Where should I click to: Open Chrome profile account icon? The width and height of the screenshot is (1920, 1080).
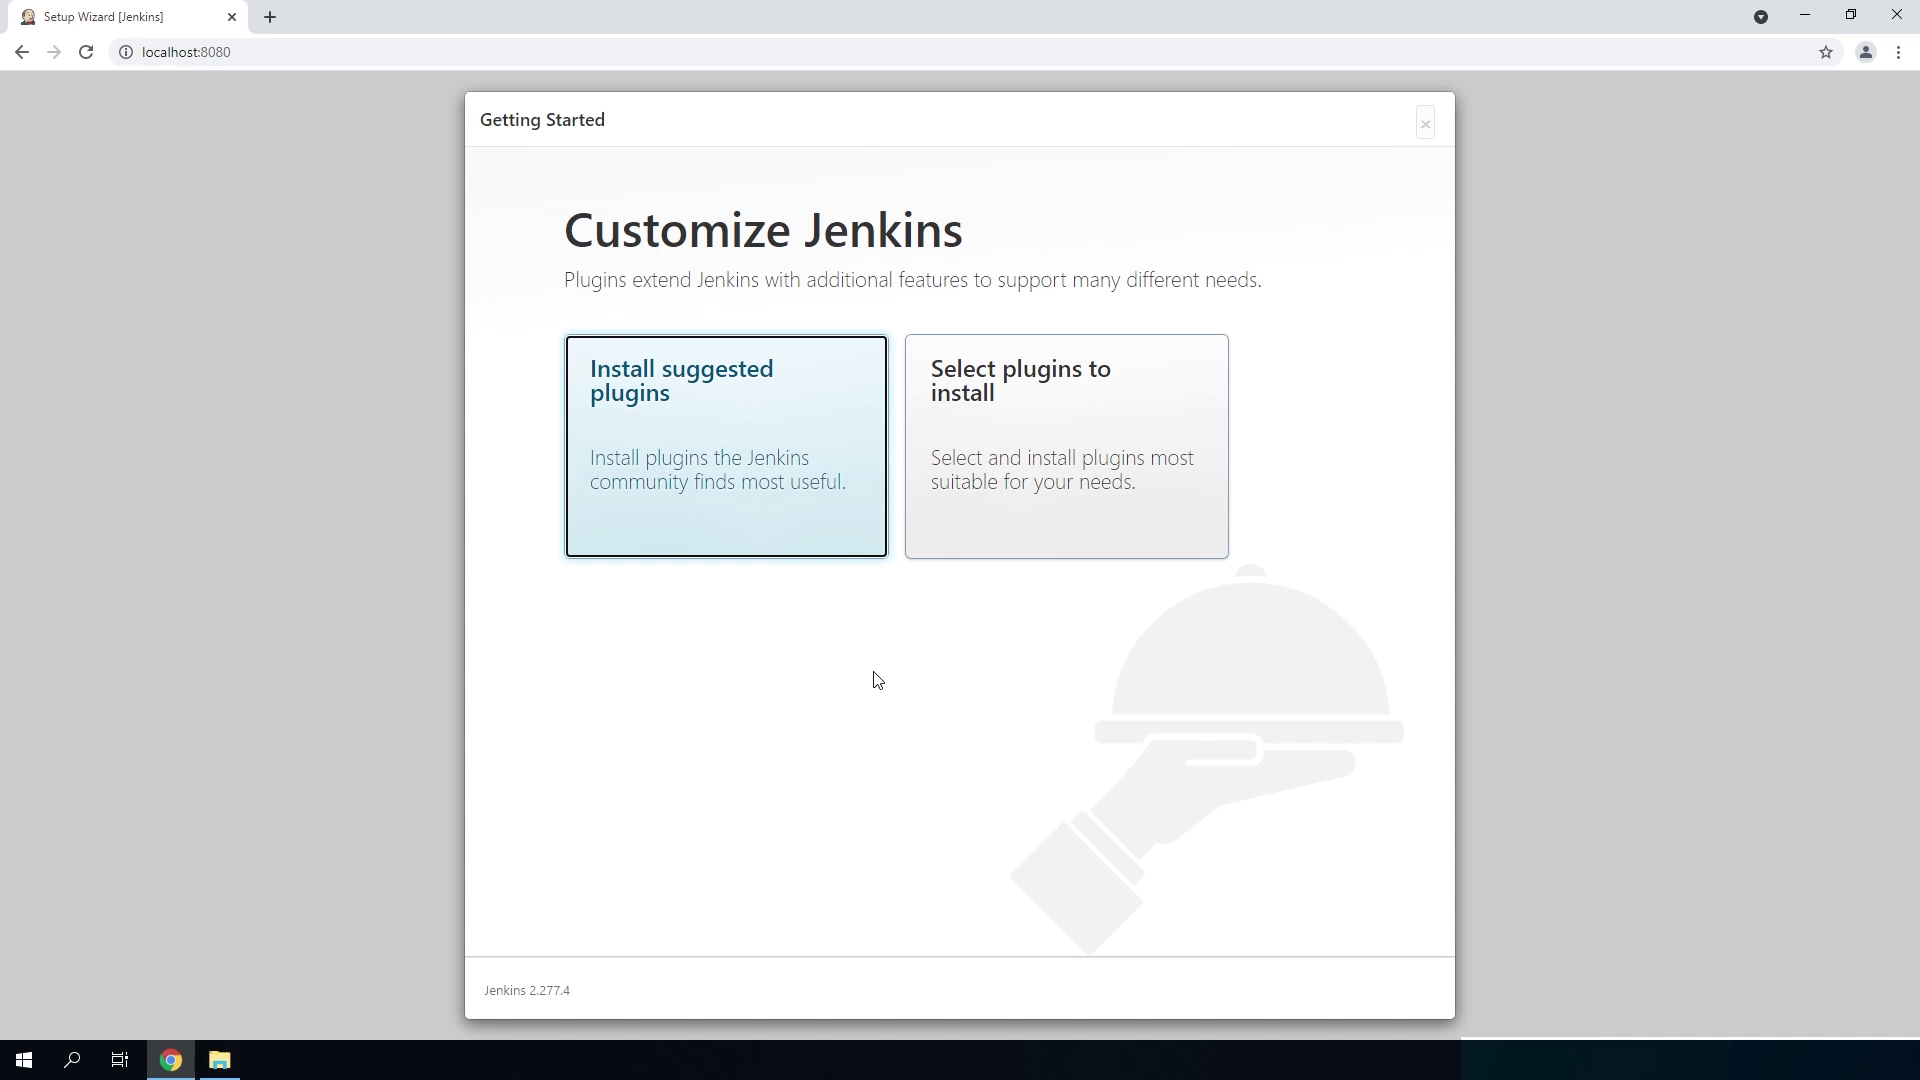point(1865,52)
